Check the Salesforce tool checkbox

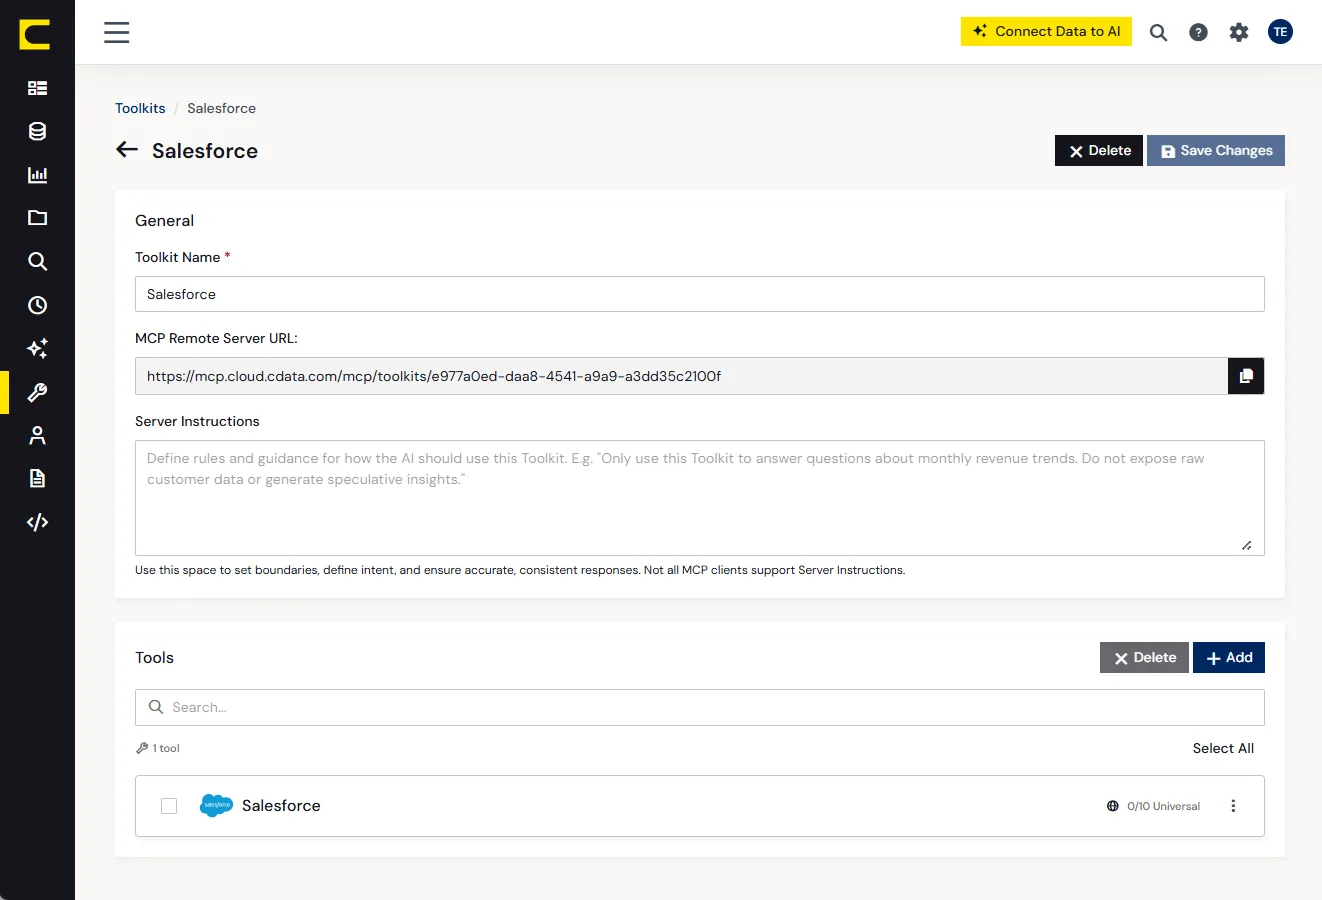point(169,806)
